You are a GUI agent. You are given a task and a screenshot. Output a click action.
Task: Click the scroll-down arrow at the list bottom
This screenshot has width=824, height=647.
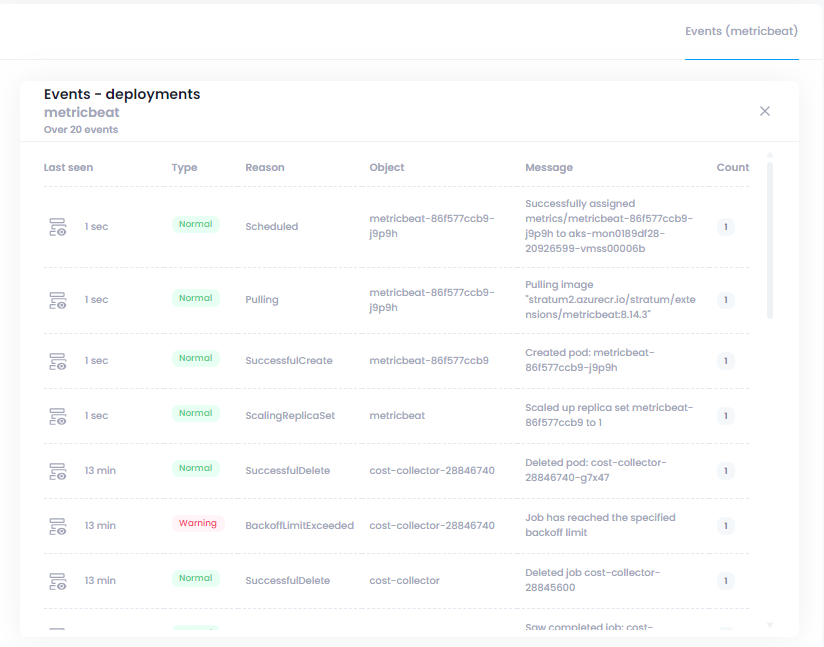pos(769,625)
